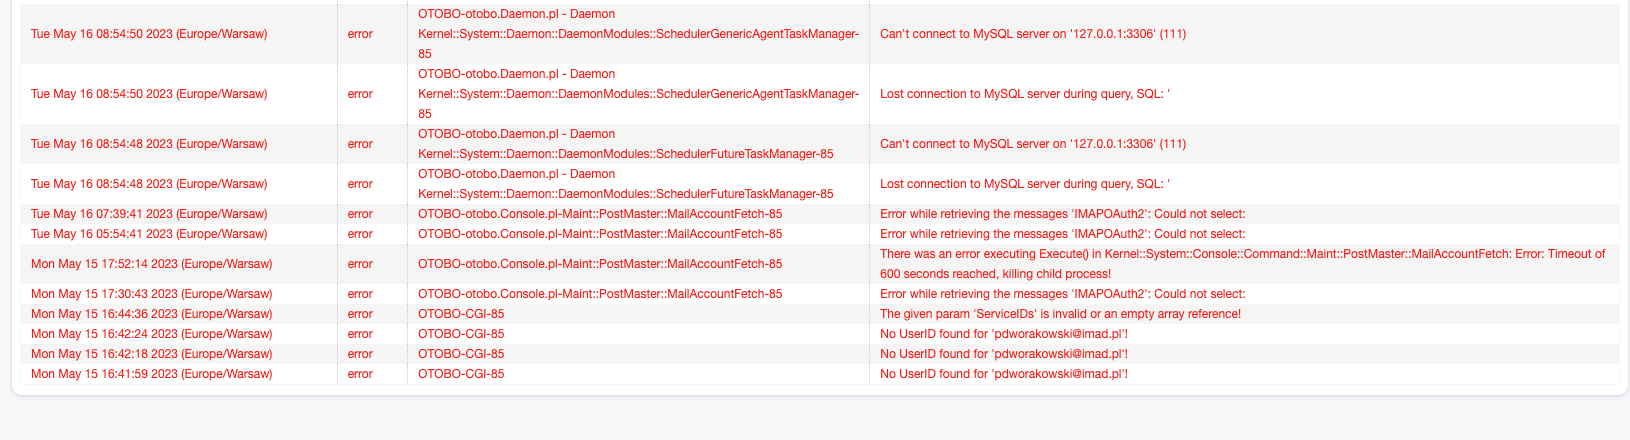
Task: Click the 'No UserID found' message at 16:42:24
Action: pos(1004,334)
